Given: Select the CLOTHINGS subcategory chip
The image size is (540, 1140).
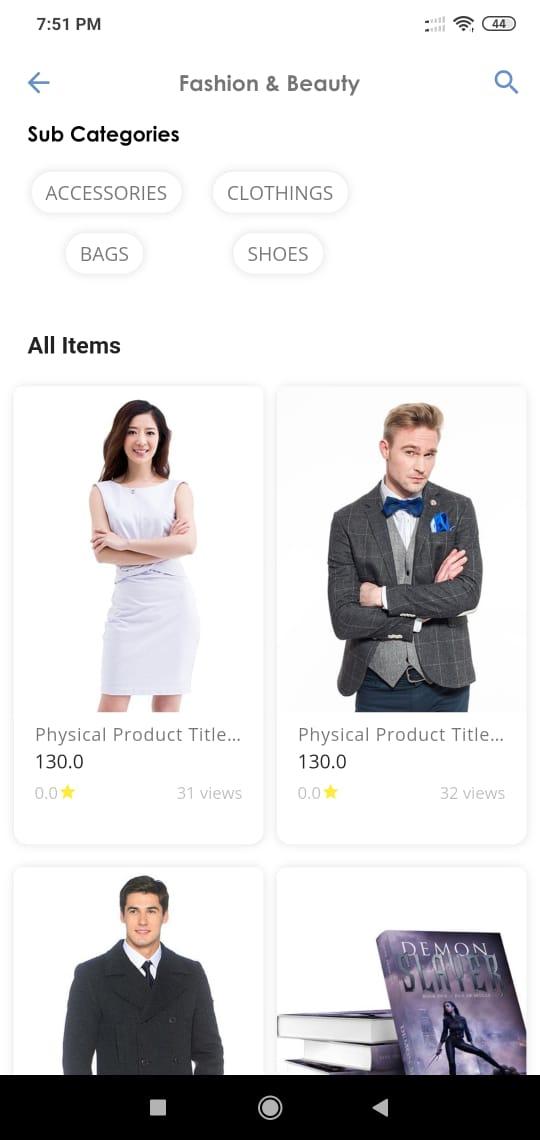Looking at the screenshot, I should point(280,193).
